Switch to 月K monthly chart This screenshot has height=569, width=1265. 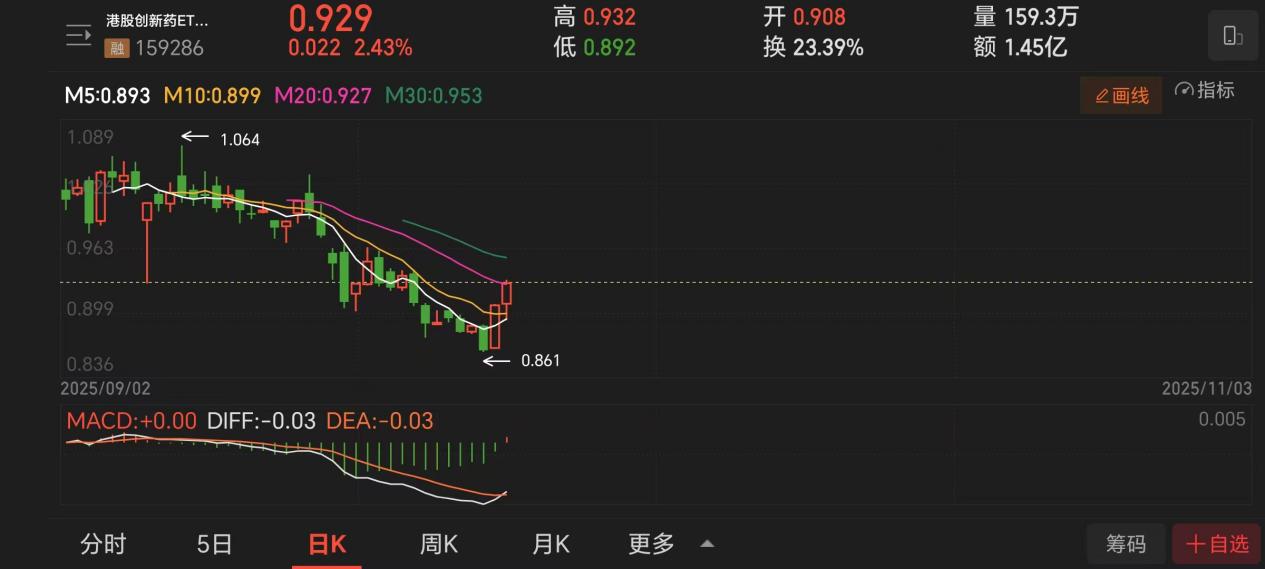click(x=550, y=544)
